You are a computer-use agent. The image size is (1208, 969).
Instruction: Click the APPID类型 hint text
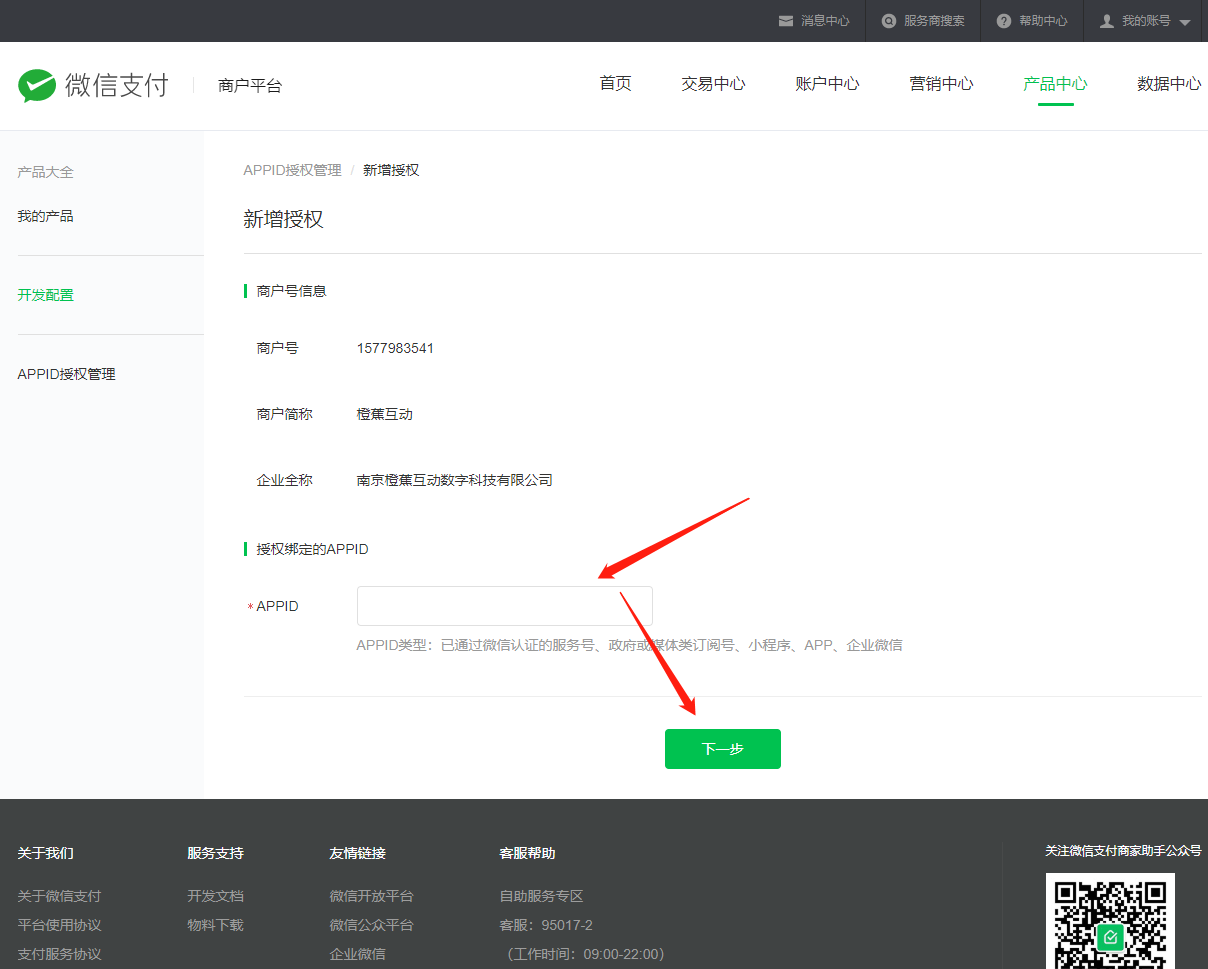tap(629, 645)
